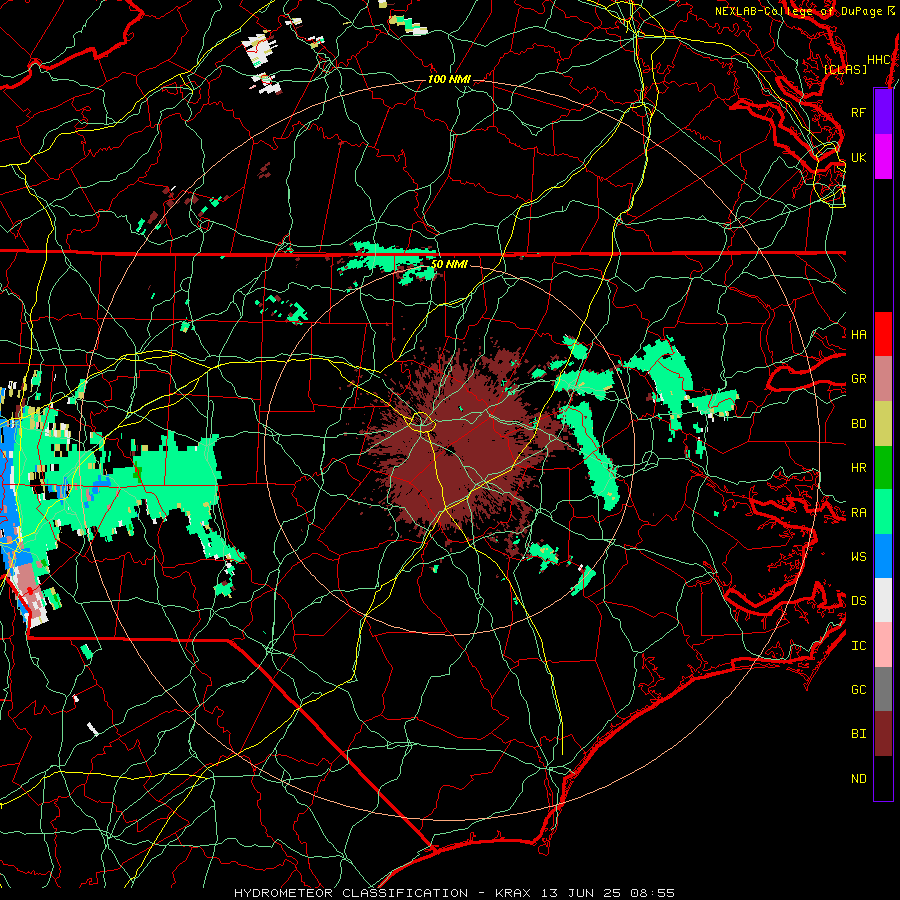The height and width of the screenshot is (900, 900).
Task: Click the GR legend label
Action: (x=859, y=379)
